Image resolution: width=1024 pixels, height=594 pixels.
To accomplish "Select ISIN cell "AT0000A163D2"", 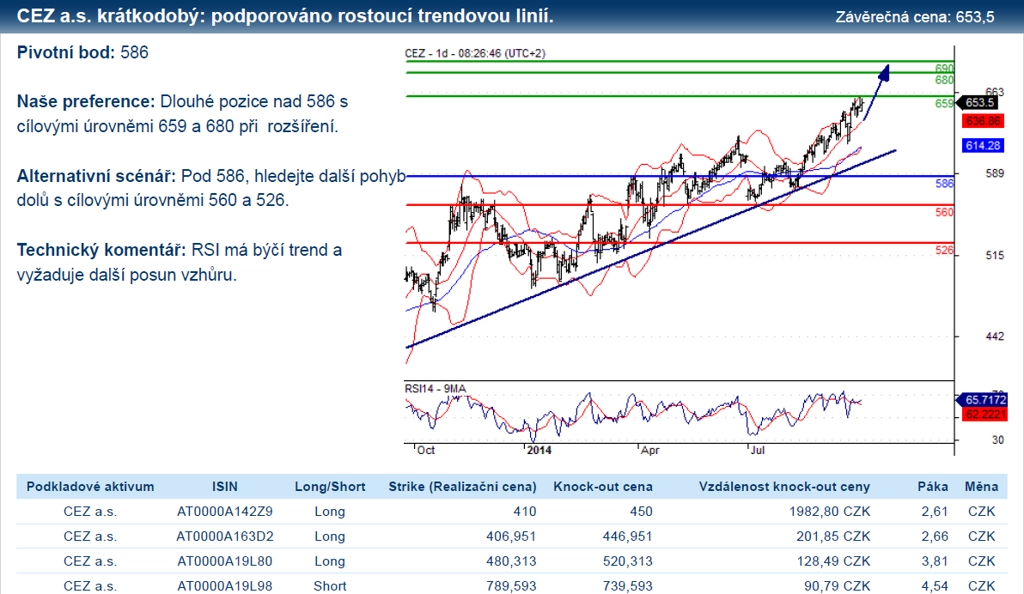I will click(225, 536).
